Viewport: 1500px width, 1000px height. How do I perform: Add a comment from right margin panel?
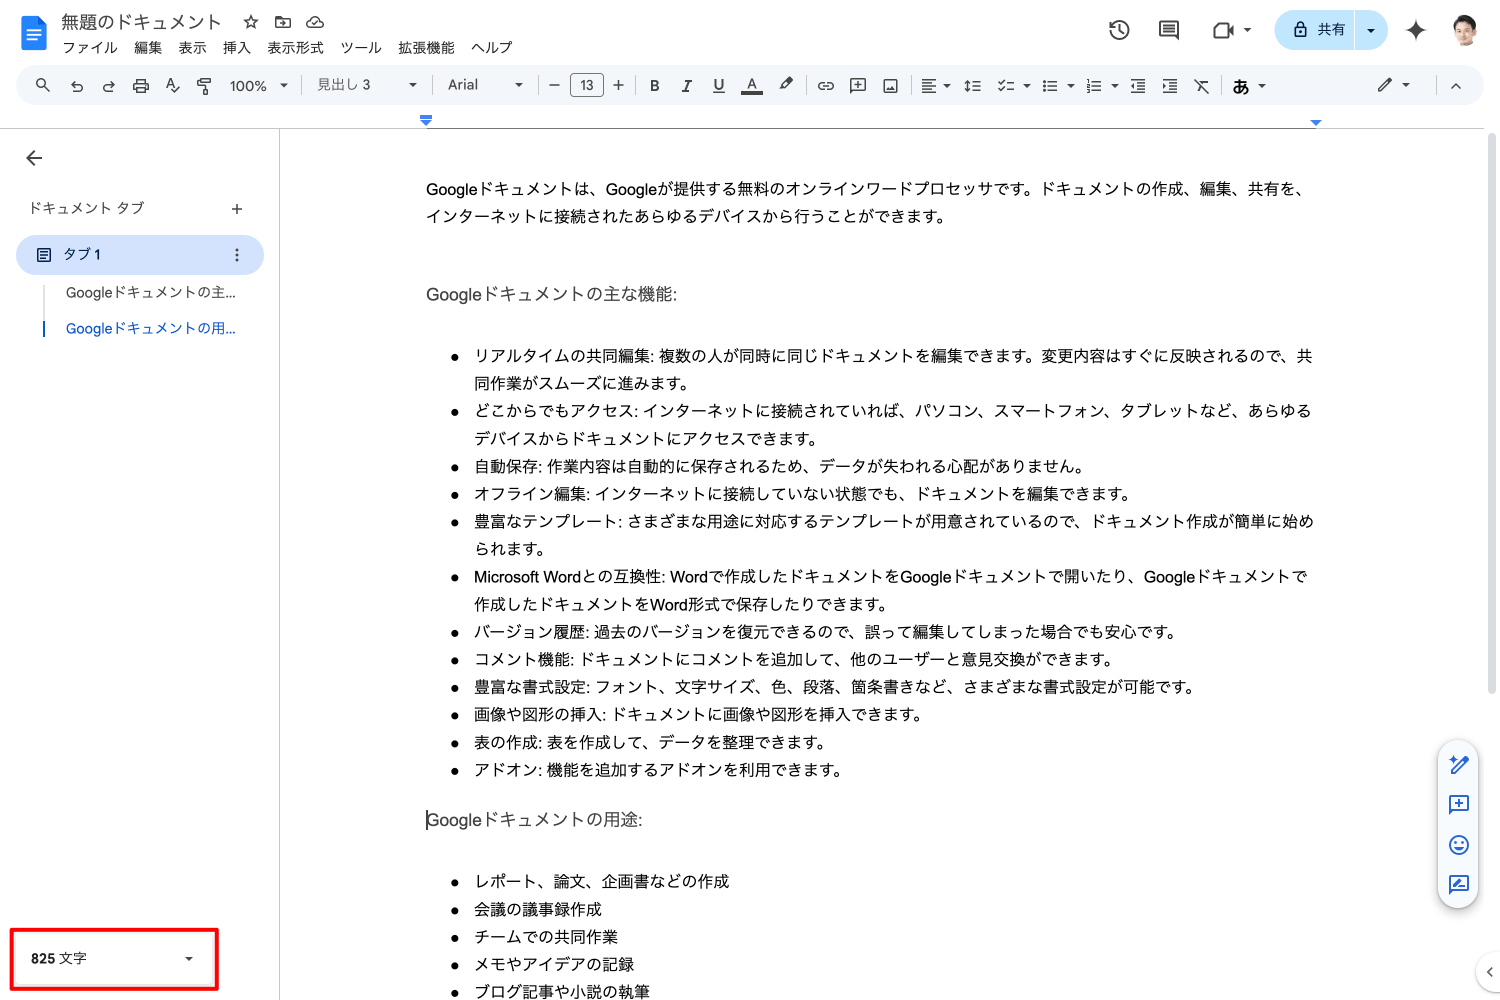click(1459, 804)
